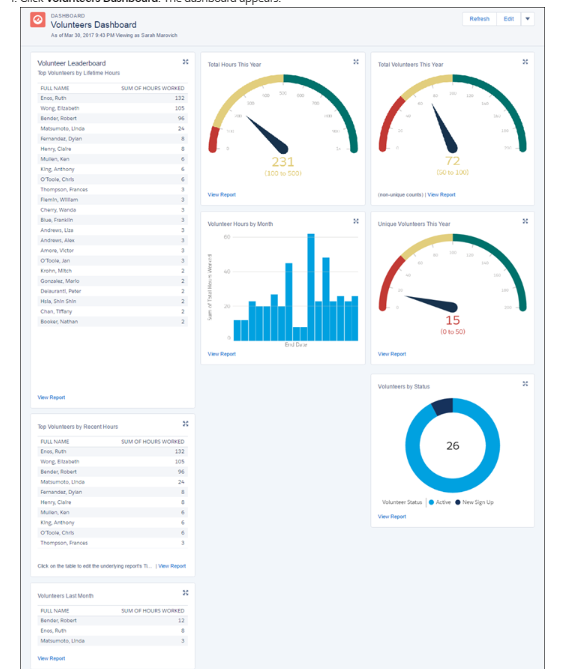Click the Delauranti, Peter row
Image resolution: width=571 pixels, height=669 pixels.
click(x=113, y=291)
